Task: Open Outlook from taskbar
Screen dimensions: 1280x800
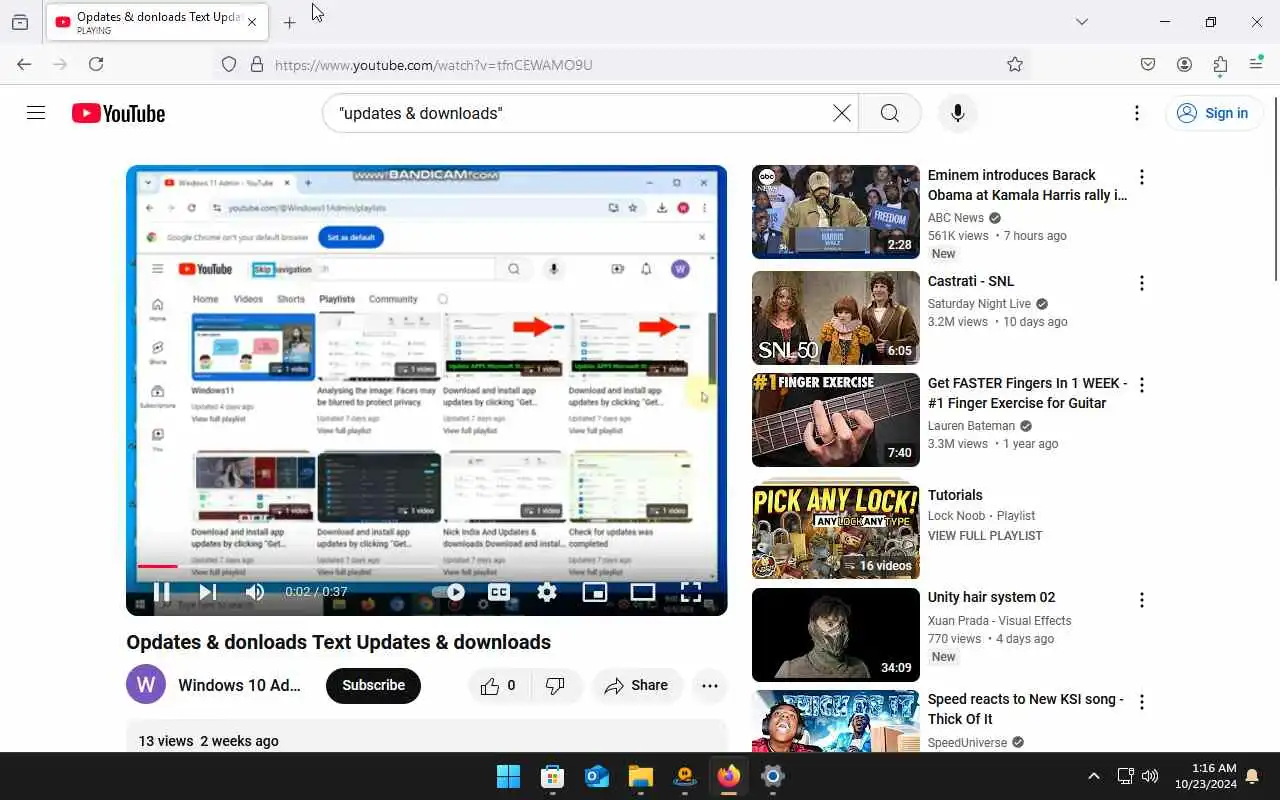Action: coord(596,776)
